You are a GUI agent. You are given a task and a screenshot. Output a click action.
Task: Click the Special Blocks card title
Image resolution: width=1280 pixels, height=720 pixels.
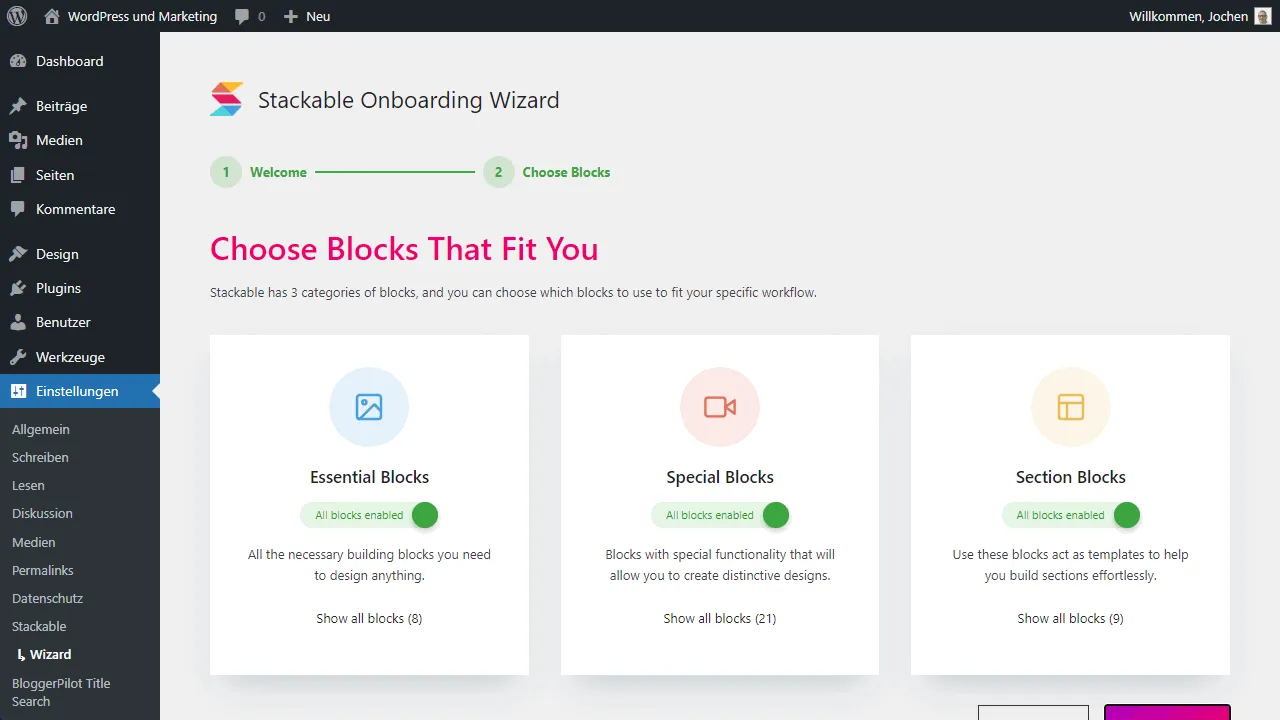pyautogui.click(x=720, y=477)
